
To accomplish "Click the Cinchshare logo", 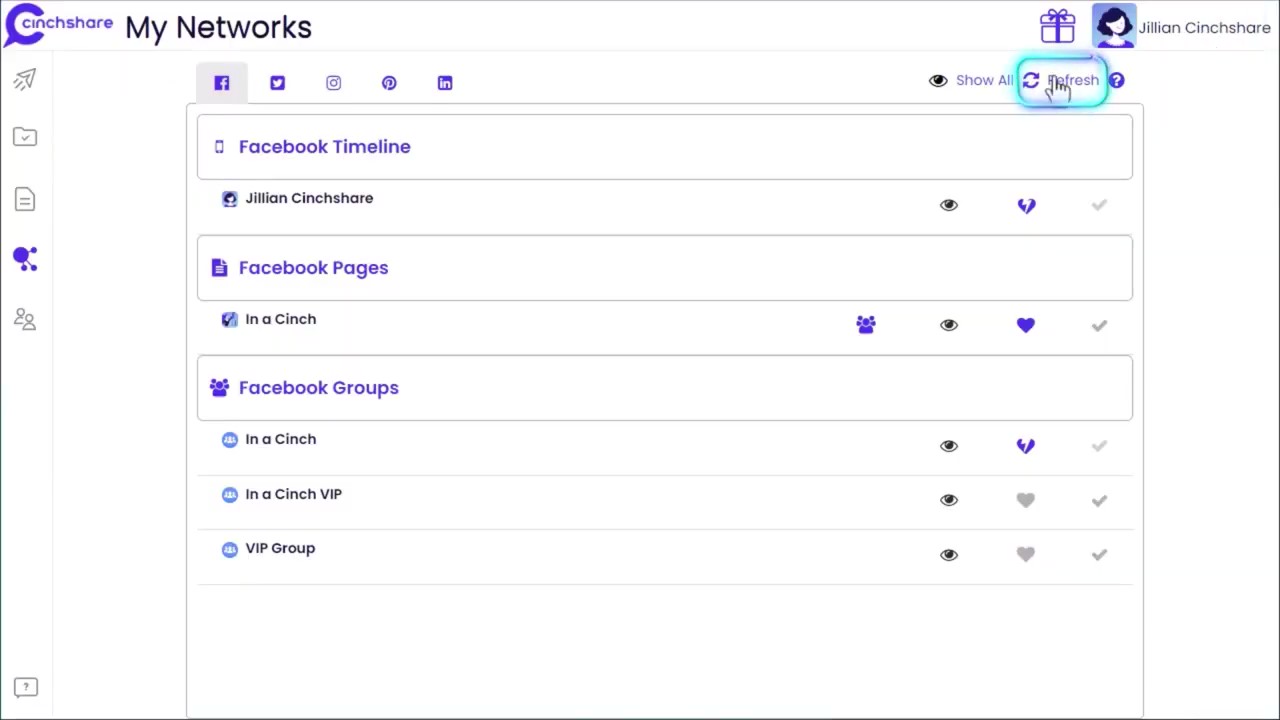I will coord(58,25).
